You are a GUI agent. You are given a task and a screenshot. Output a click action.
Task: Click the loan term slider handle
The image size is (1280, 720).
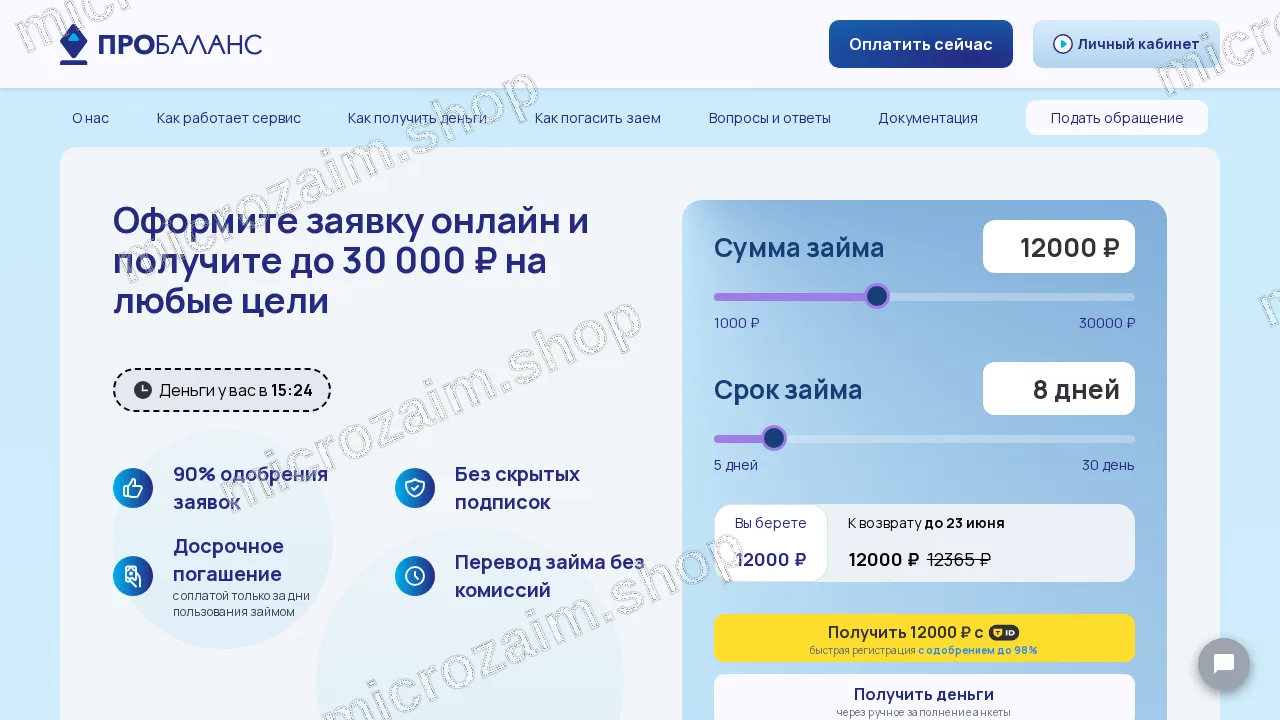[x=774, y=438]
